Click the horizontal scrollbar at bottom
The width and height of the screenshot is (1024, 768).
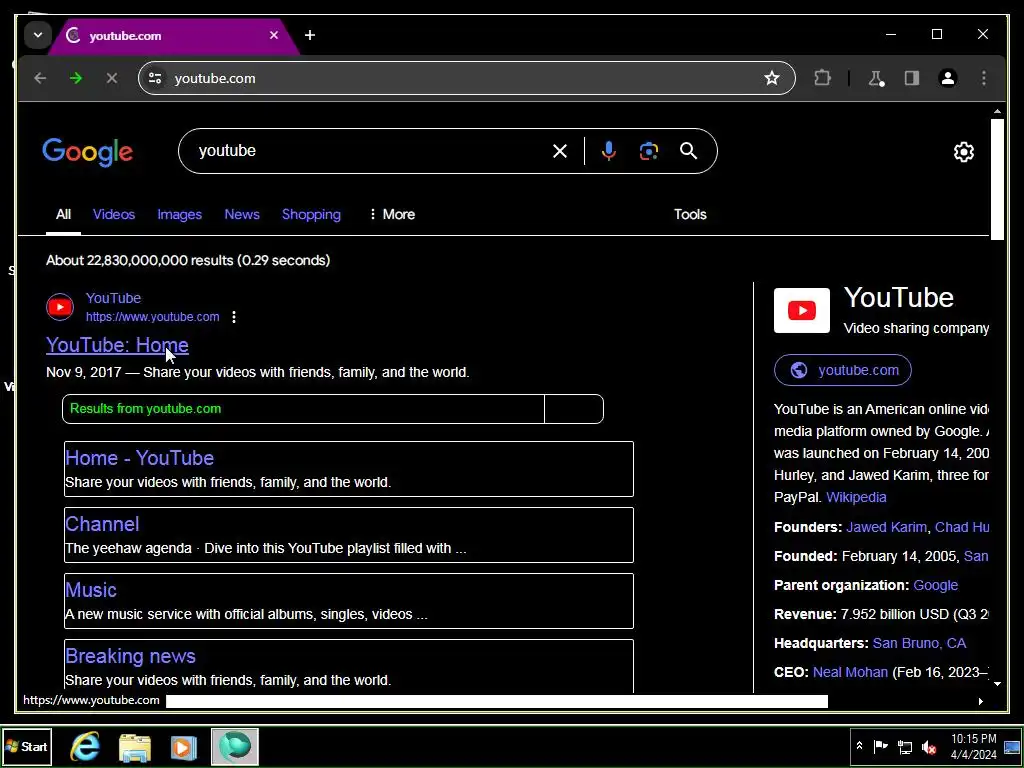496,701
